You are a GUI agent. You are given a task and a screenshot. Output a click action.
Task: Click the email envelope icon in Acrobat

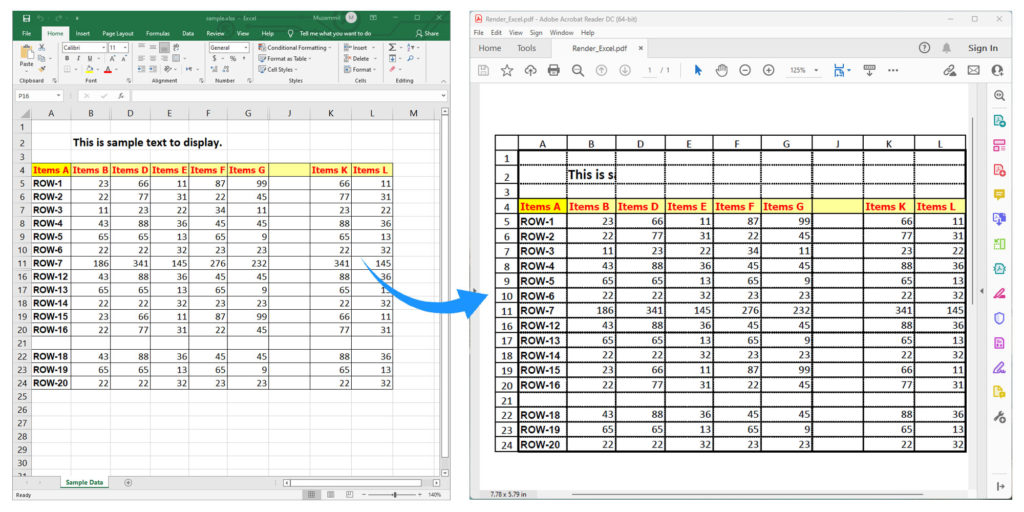(x=973, y=70)
